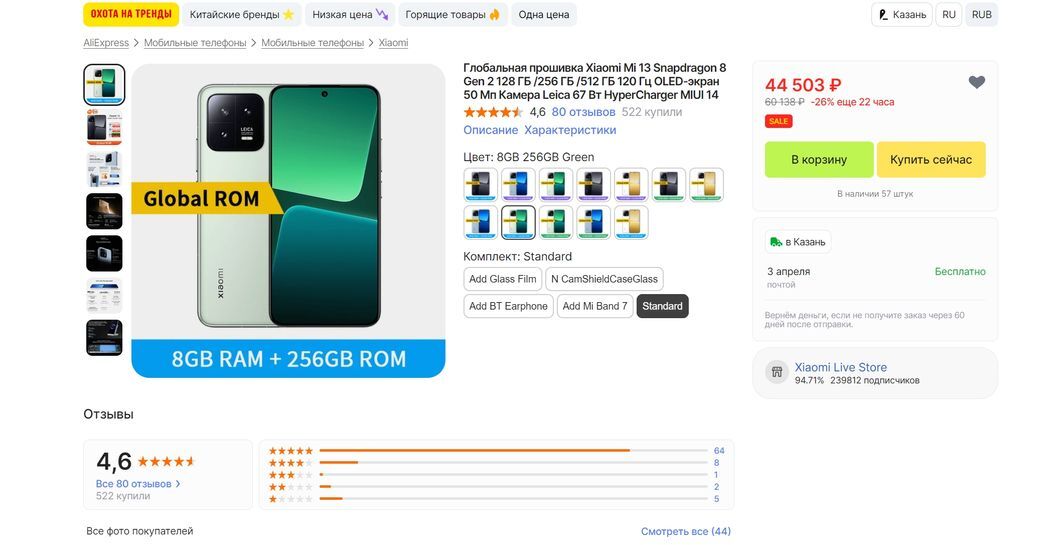Click the delivery truck icon в Казань
Viewport: 1060px width, 545px height.
click(776, 241)
